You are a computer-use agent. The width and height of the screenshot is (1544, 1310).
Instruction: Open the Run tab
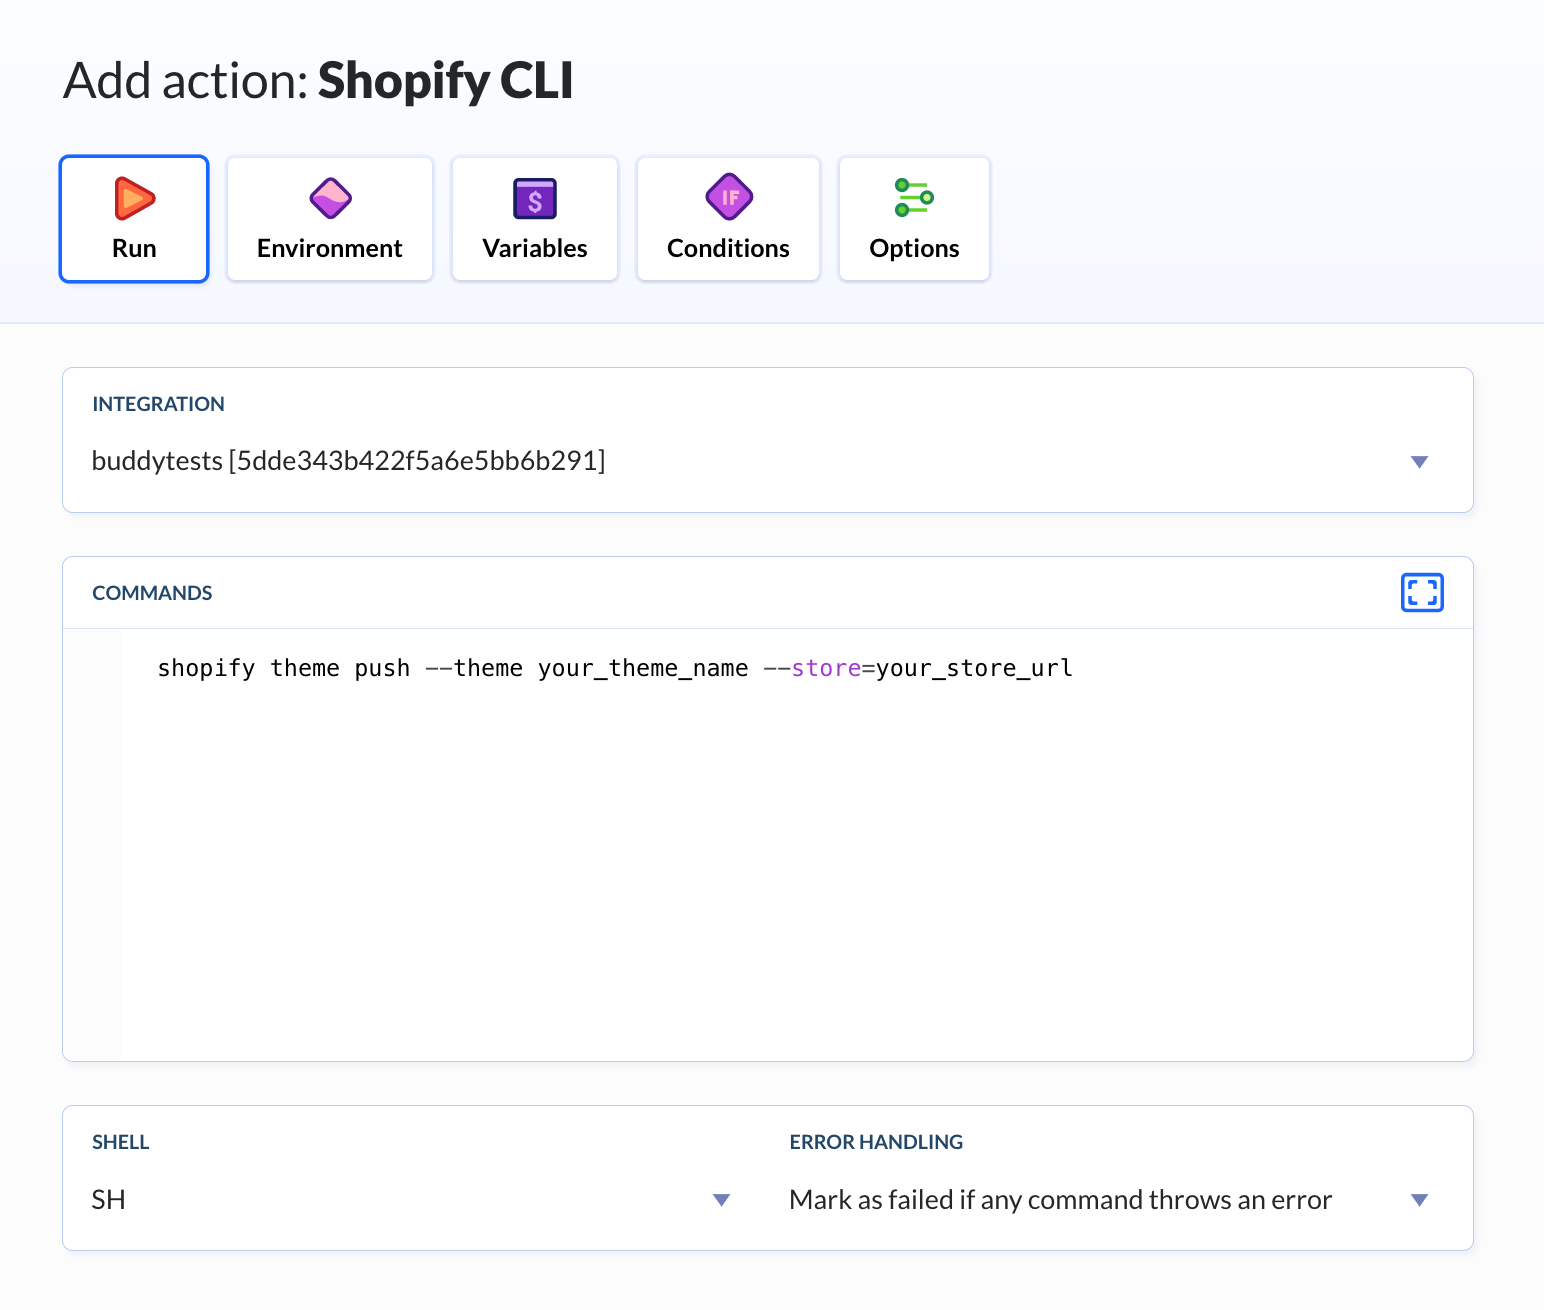134,219
